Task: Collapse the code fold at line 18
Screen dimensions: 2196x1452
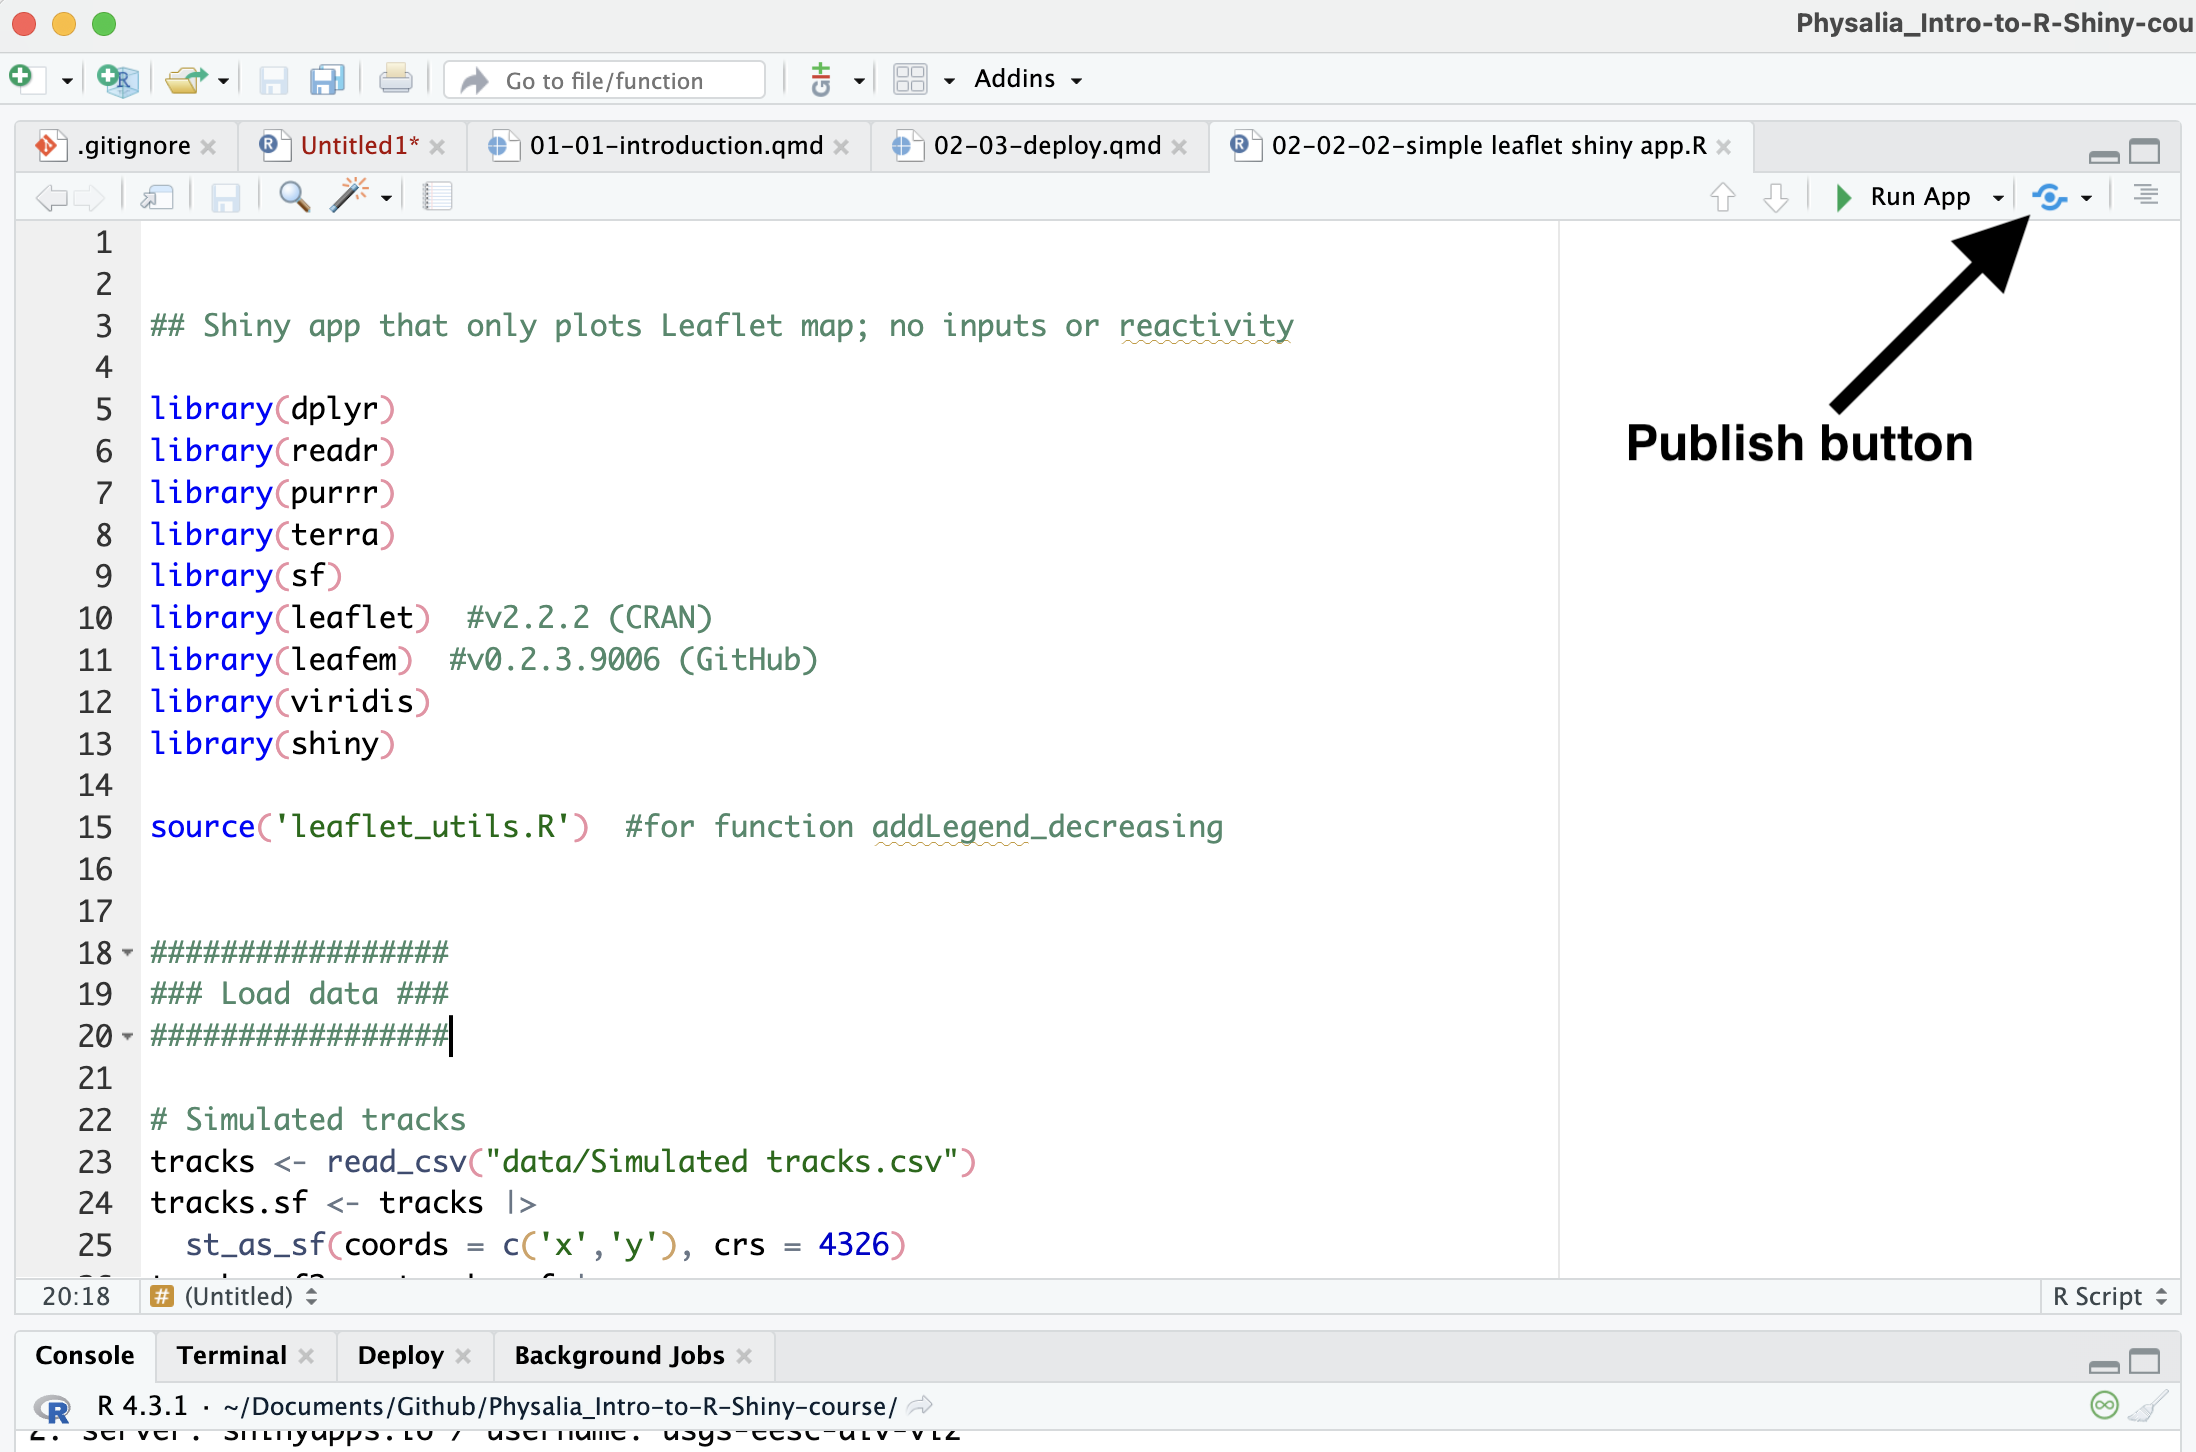Action: click(128, 953)
